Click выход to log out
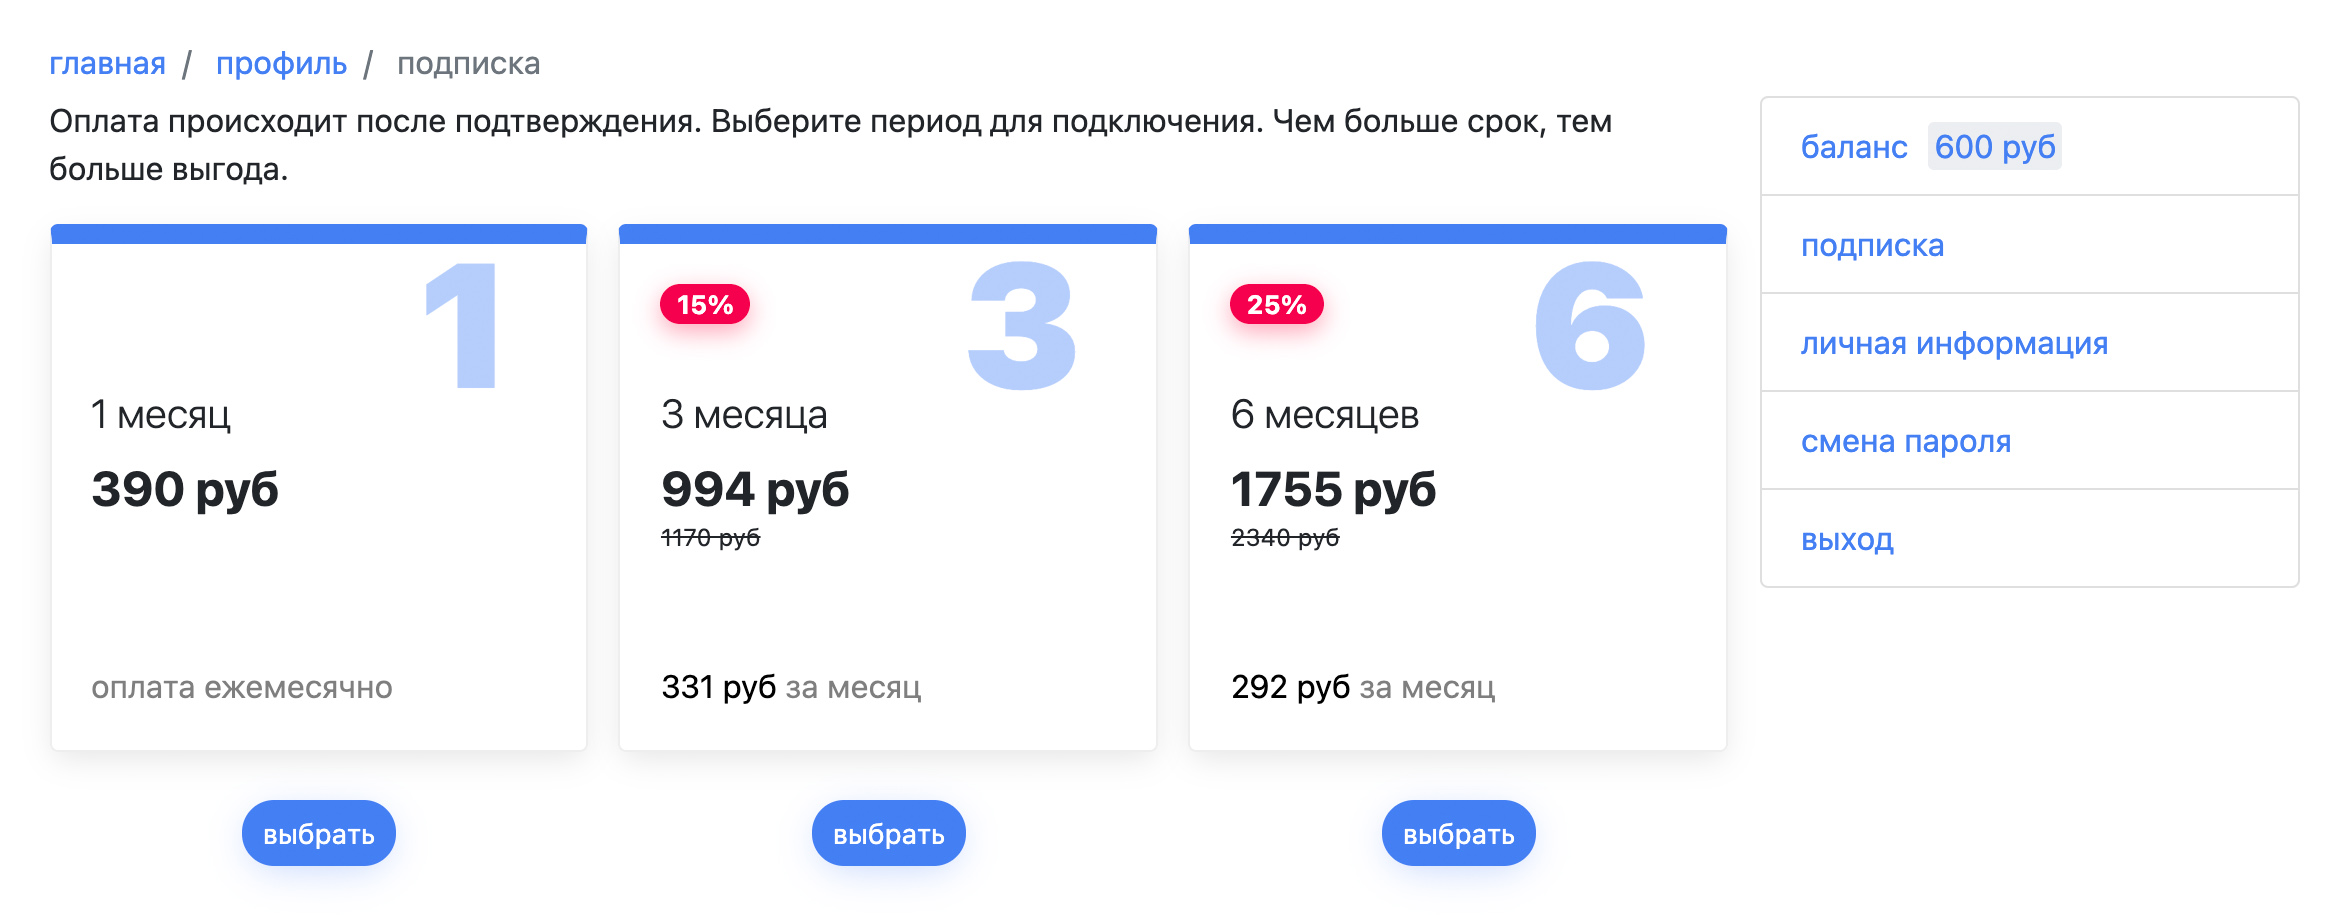The image size is (2350, 915). pos(2030,539)
